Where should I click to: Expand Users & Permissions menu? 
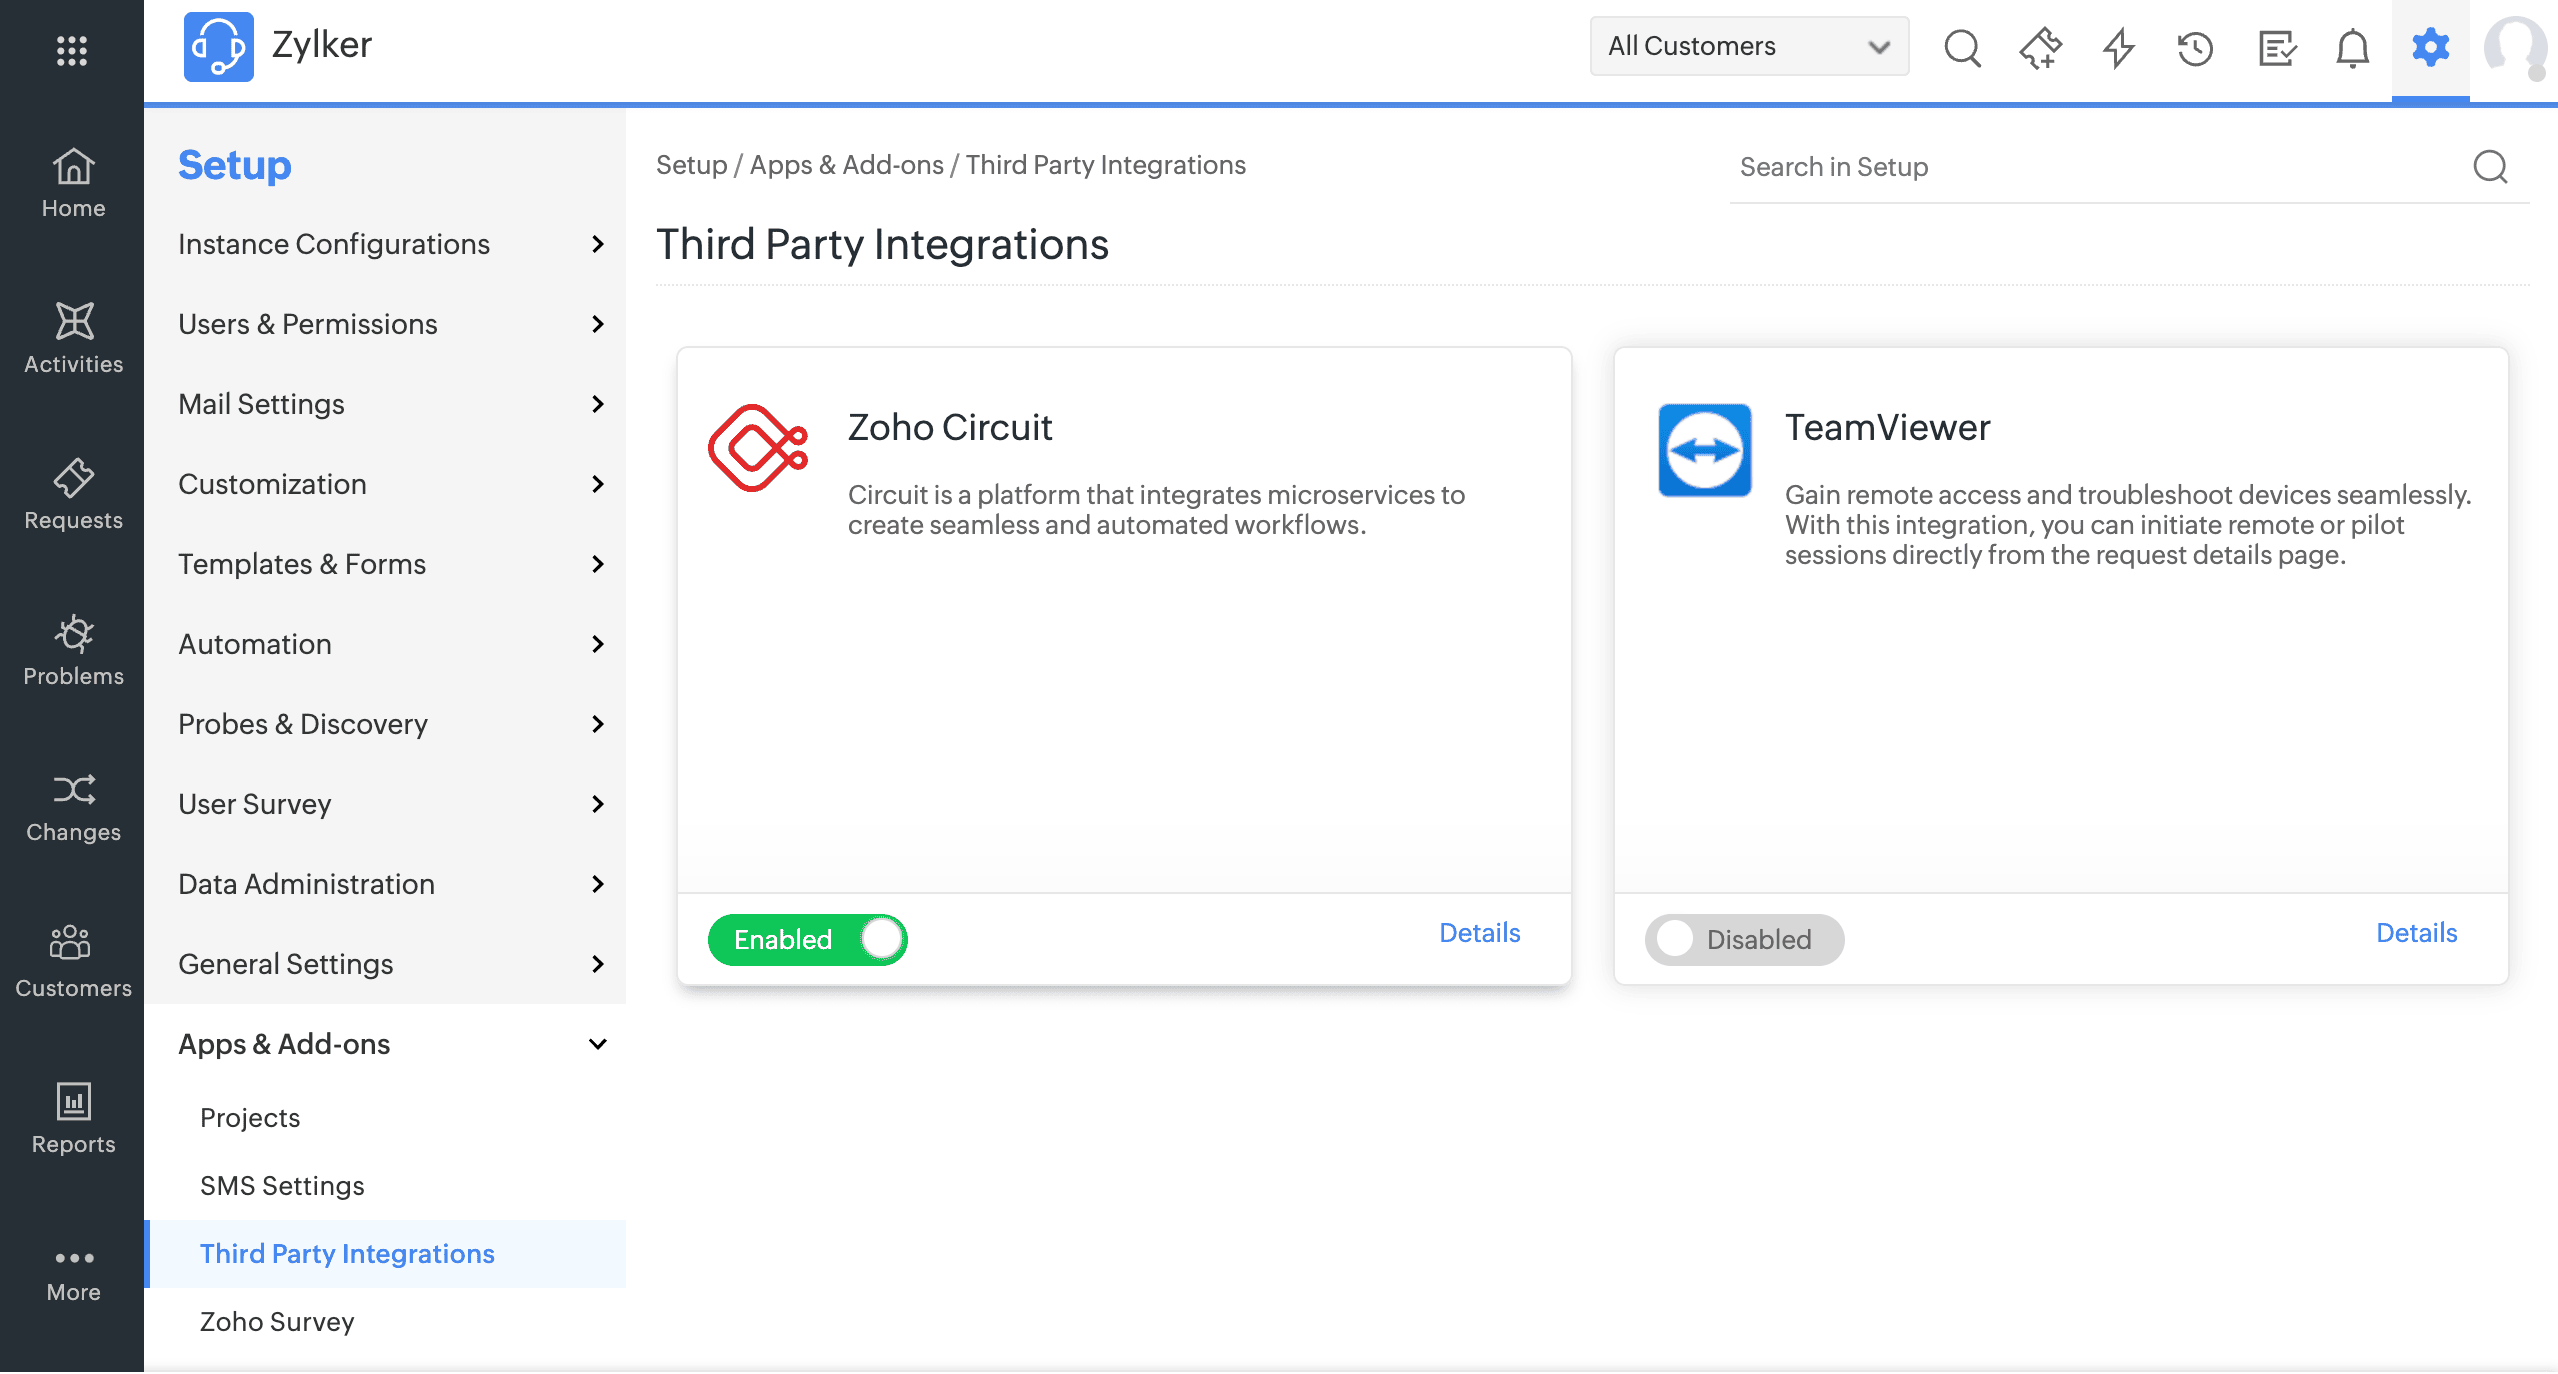click(390, 324)
